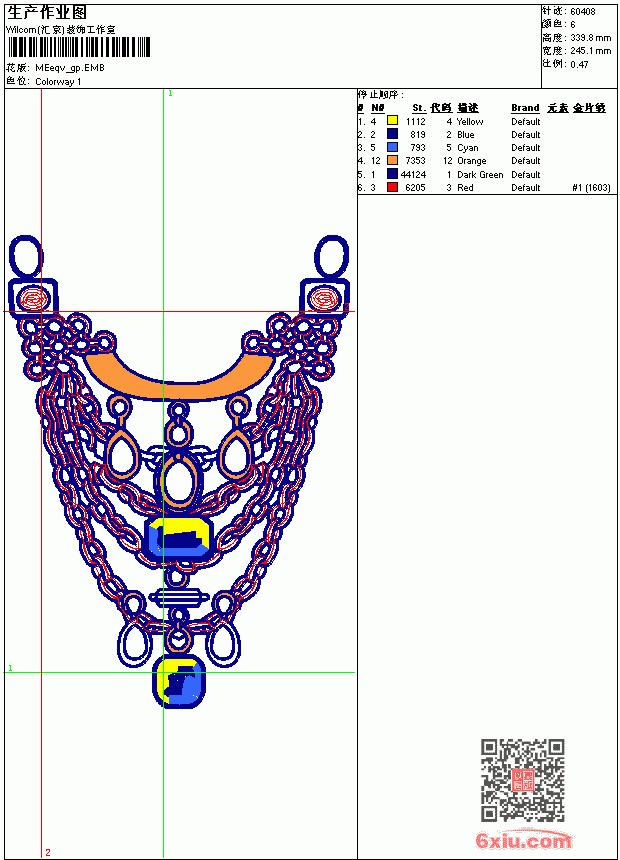Click the sequin entry #1 (1603)

(x=591, y=188)
